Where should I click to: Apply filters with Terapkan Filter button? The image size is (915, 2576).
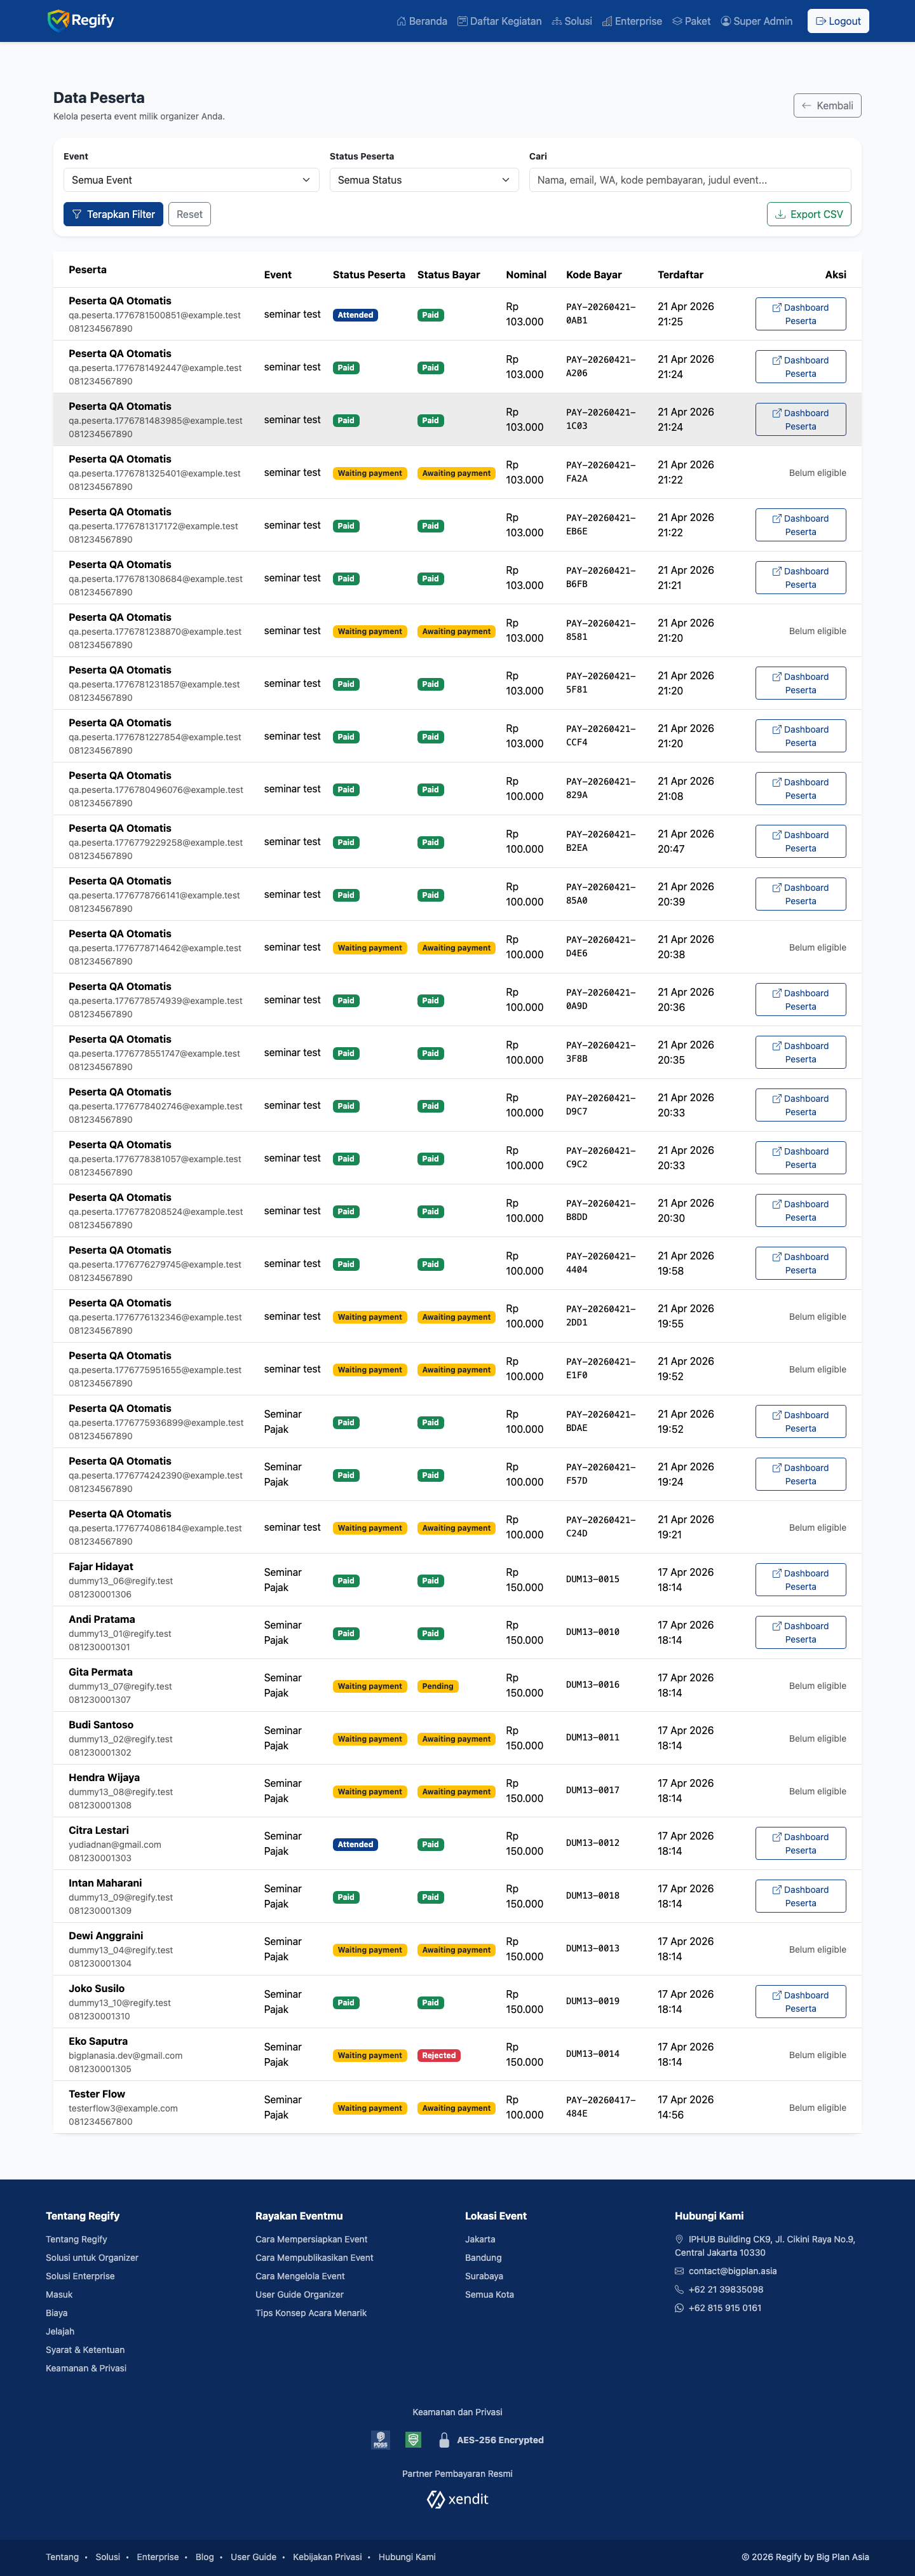tap(113, 214)
